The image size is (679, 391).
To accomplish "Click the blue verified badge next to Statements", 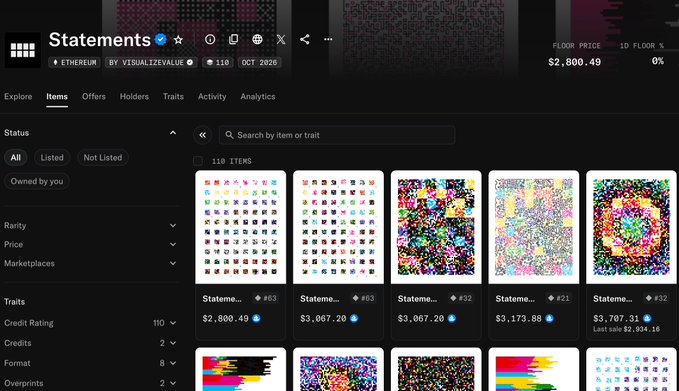I will coord(161,39).
